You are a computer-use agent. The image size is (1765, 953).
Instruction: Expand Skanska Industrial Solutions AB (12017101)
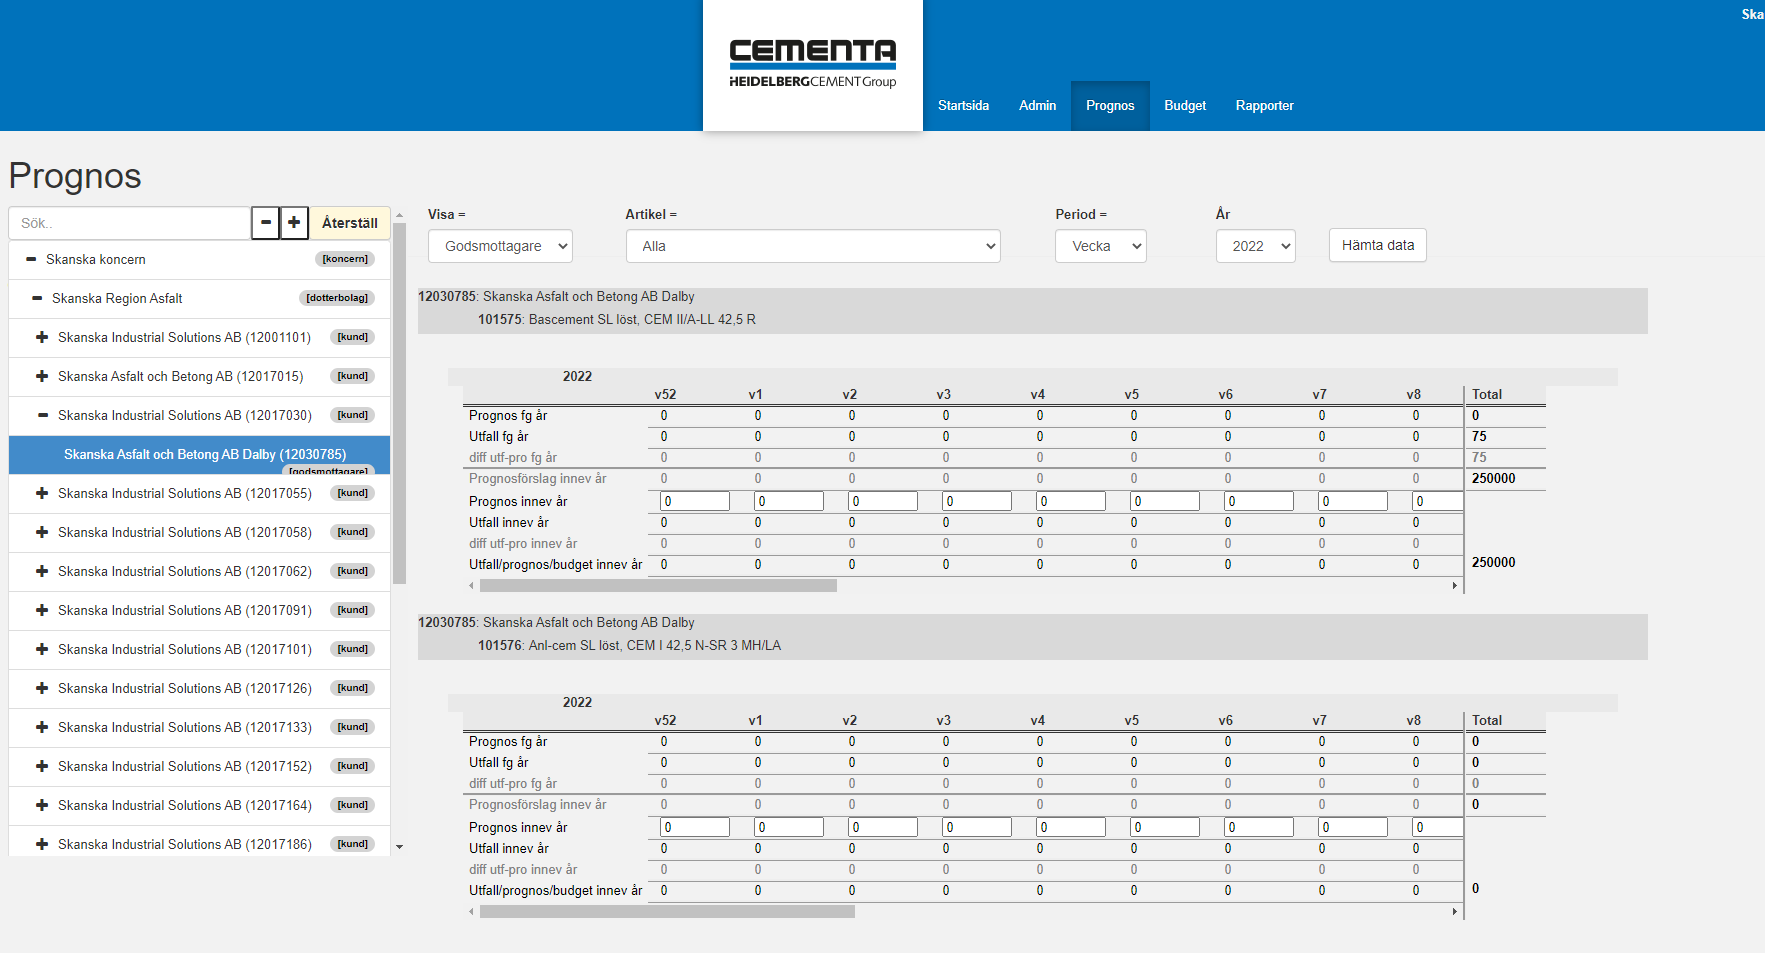42,649
